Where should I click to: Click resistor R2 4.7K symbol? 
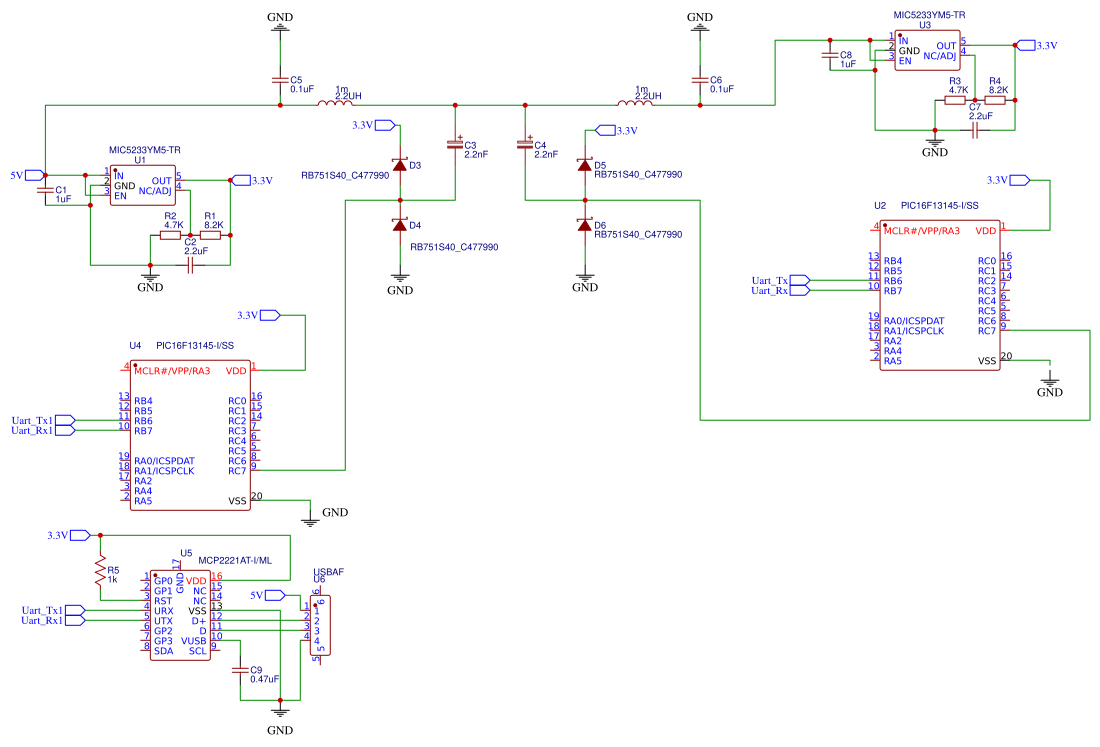point(170,235)
